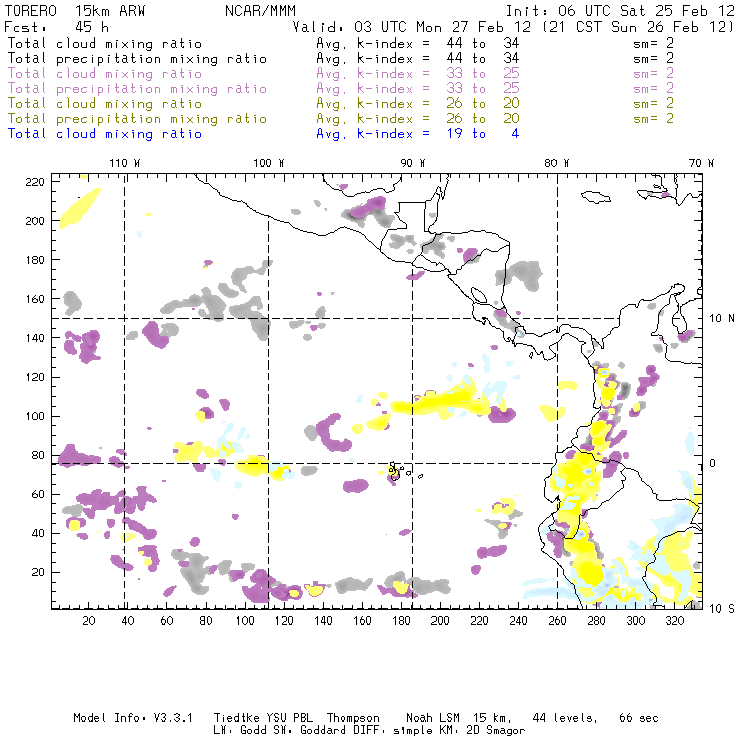Click the '(21 CST Sun 26 Feb 12)' text
The image size is (740, 740).
(x=638, y=27)
